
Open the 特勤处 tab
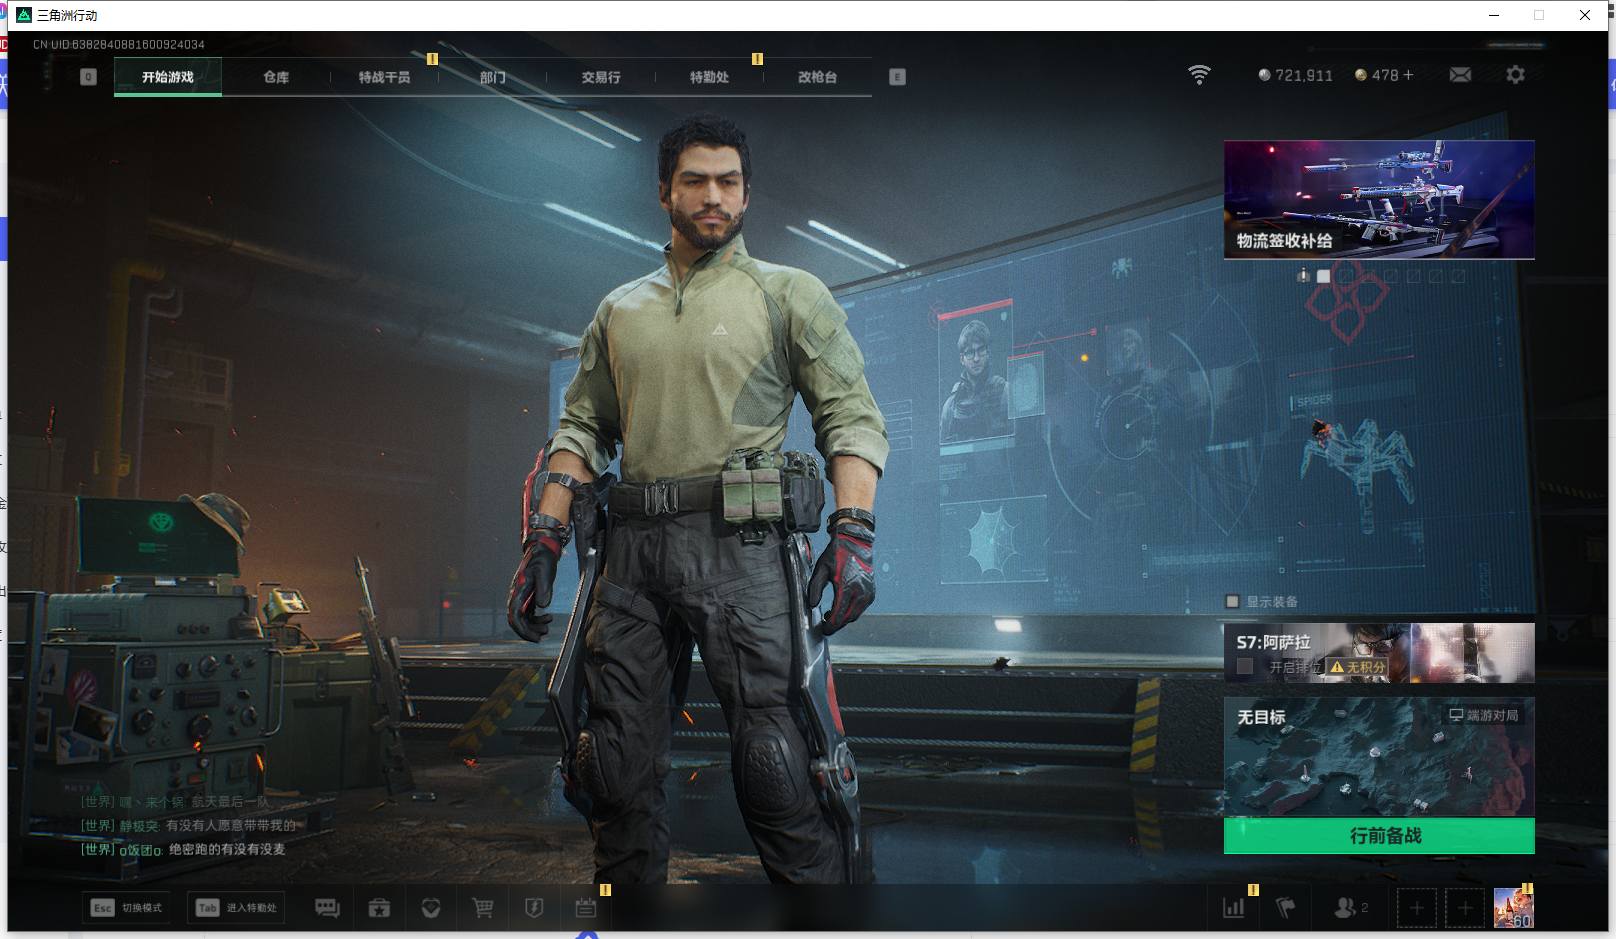[709, 77]
